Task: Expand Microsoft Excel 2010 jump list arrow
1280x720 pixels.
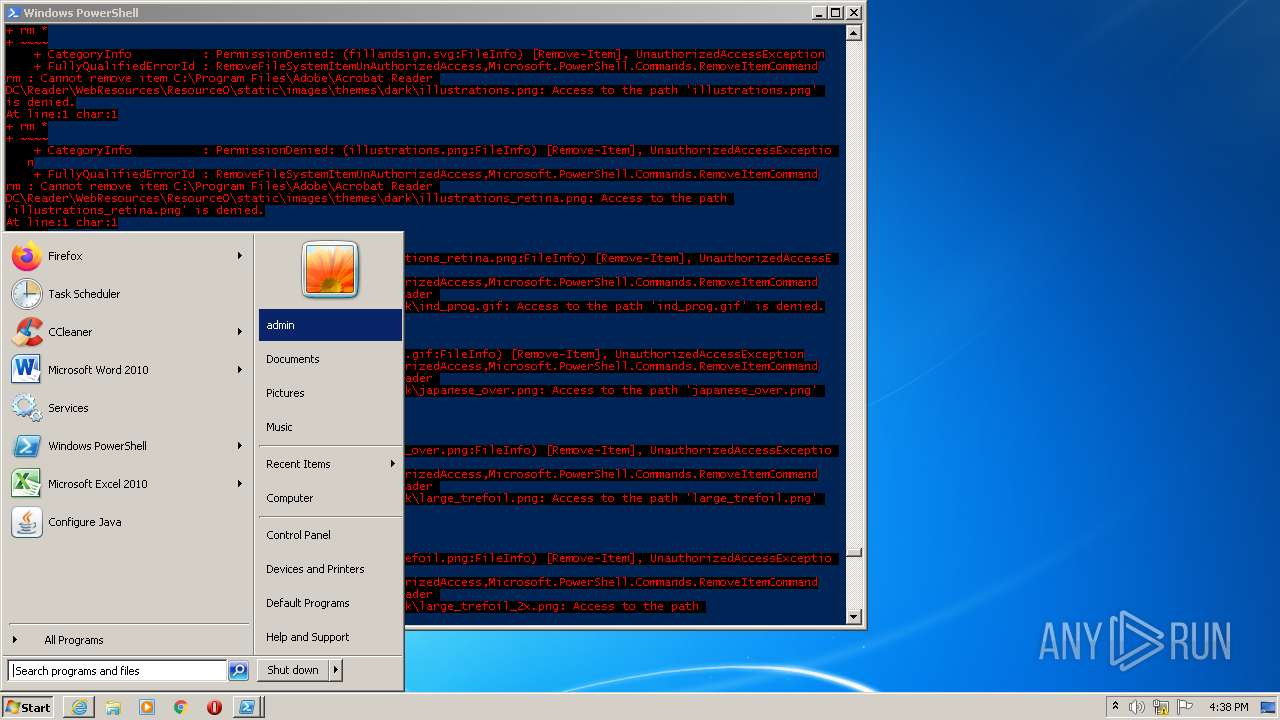Action: tap(240, 484)
